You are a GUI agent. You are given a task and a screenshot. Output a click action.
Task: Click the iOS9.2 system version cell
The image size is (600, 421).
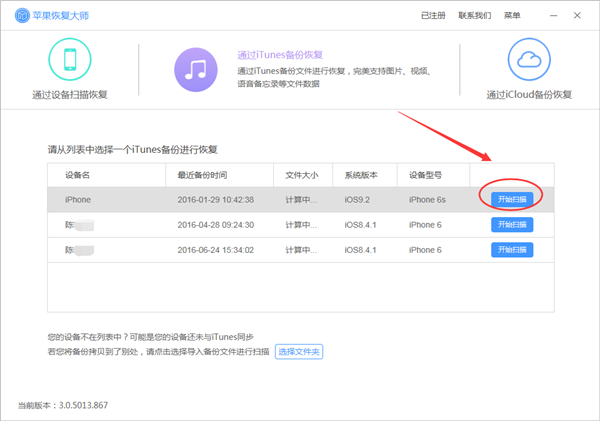[x=357, y=200]
